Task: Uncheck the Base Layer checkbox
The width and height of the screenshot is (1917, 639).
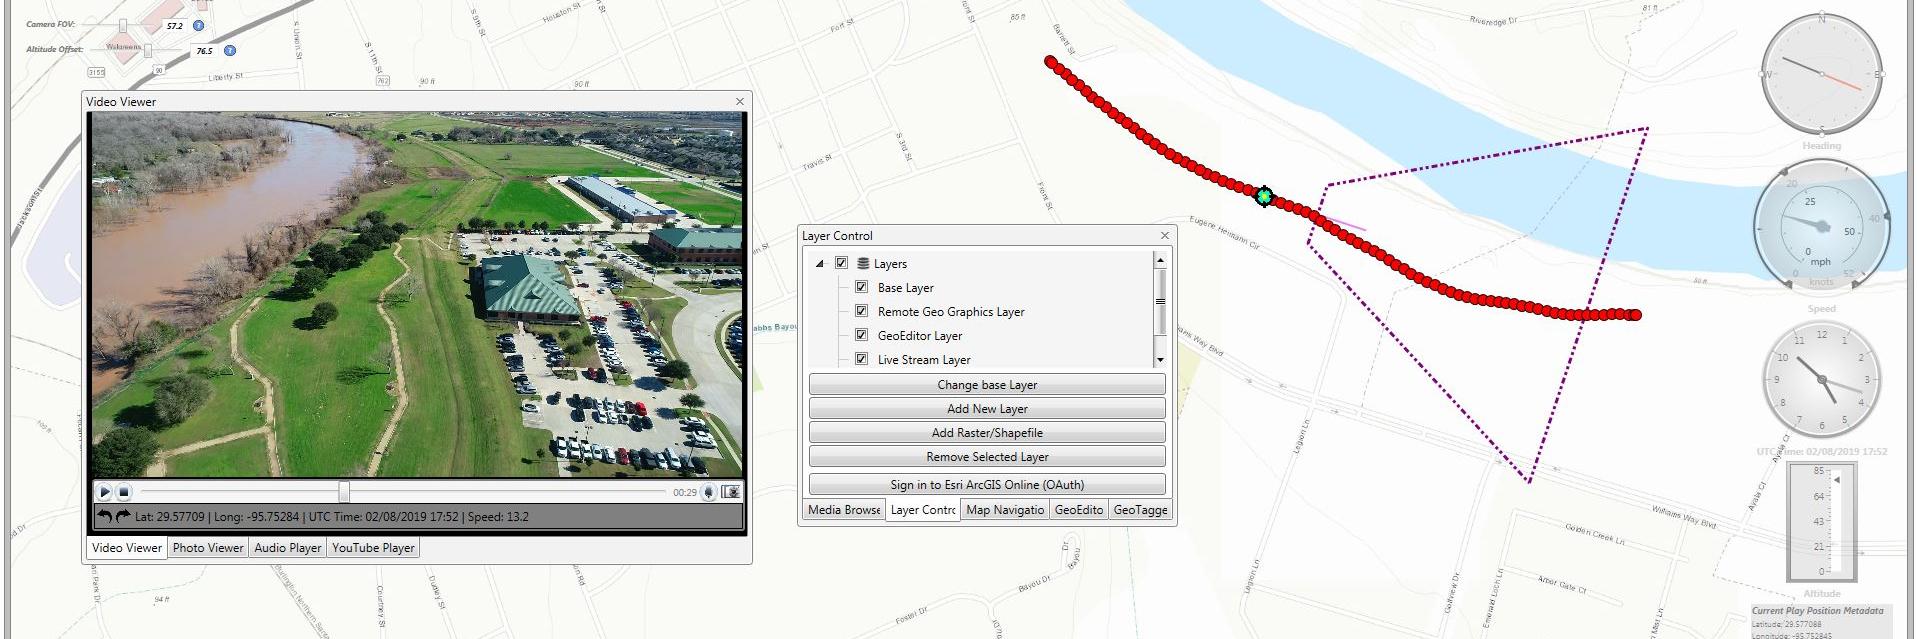Action: (861, 287)
